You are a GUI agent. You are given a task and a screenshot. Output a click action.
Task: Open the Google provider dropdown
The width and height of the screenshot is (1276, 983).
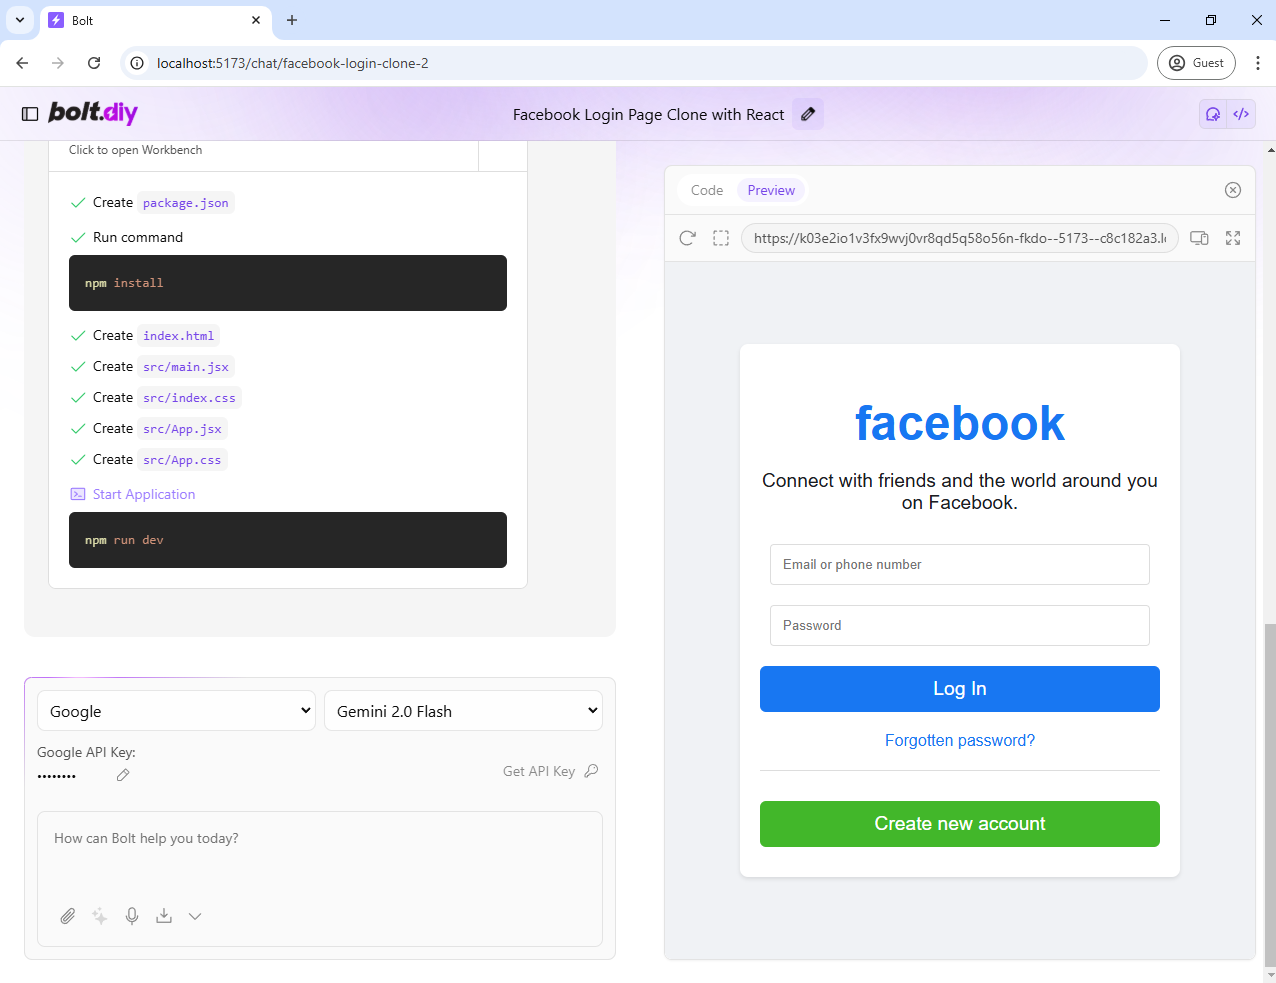tap(176, 711)
